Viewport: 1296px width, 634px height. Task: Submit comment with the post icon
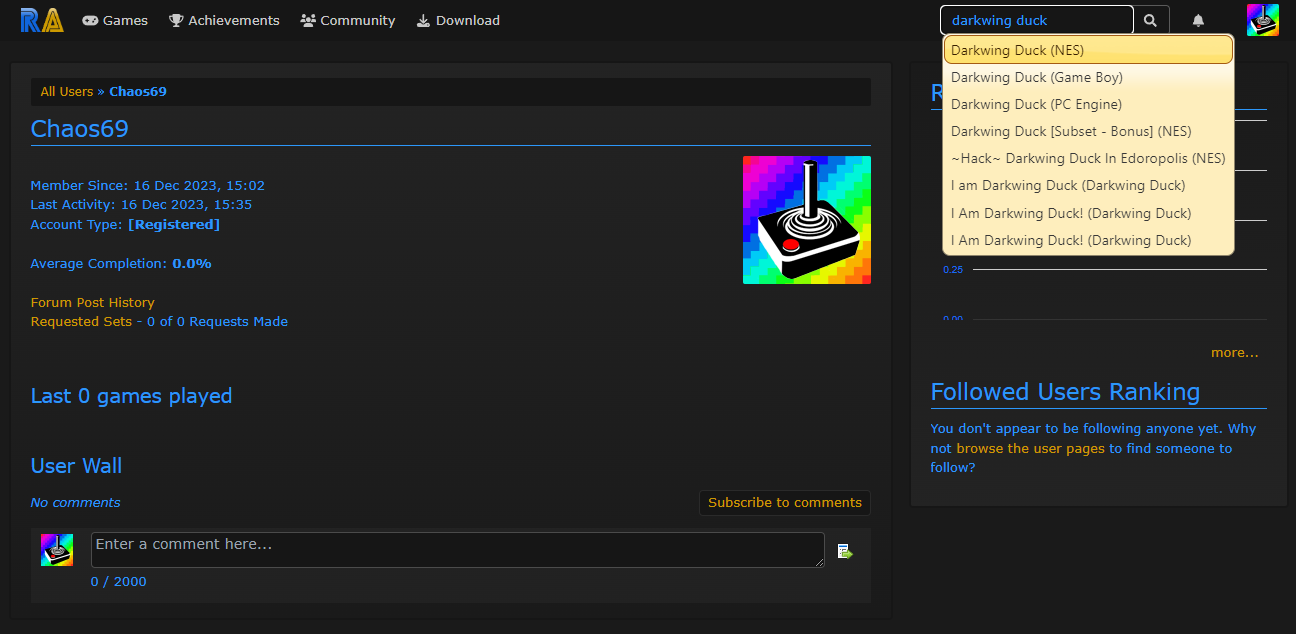pyautogui.click(x=845, y=551)
